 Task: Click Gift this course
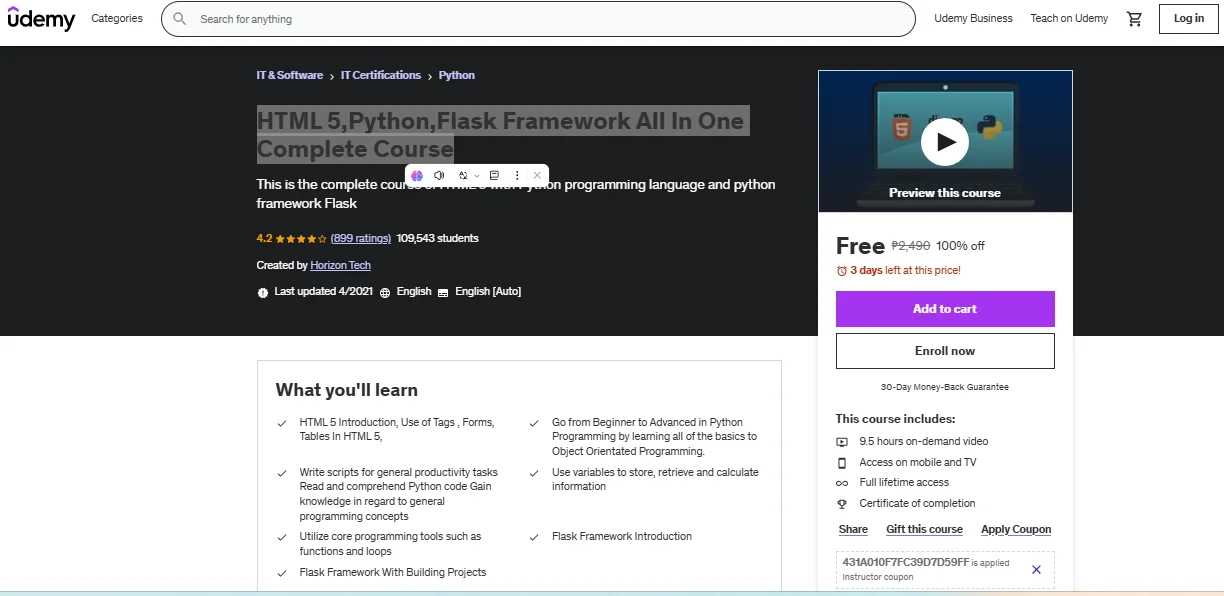925,530
